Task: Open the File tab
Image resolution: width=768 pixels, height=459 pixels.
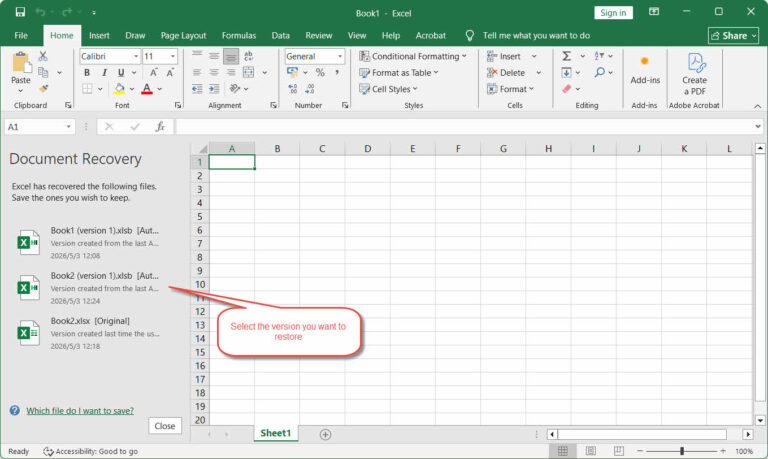Action: tap(21, 35)
